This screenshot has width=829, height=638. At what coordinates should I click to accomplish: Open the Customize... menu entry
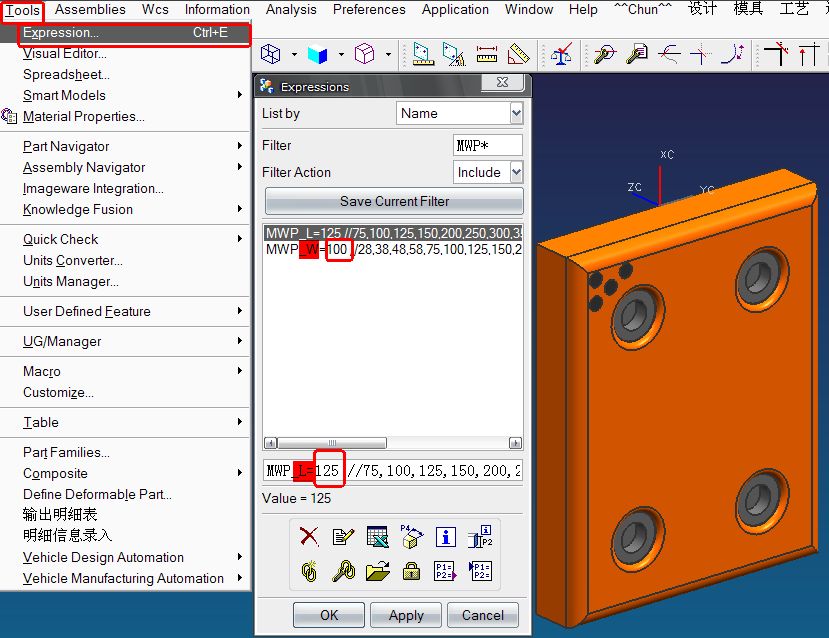[x=125, y=392]
